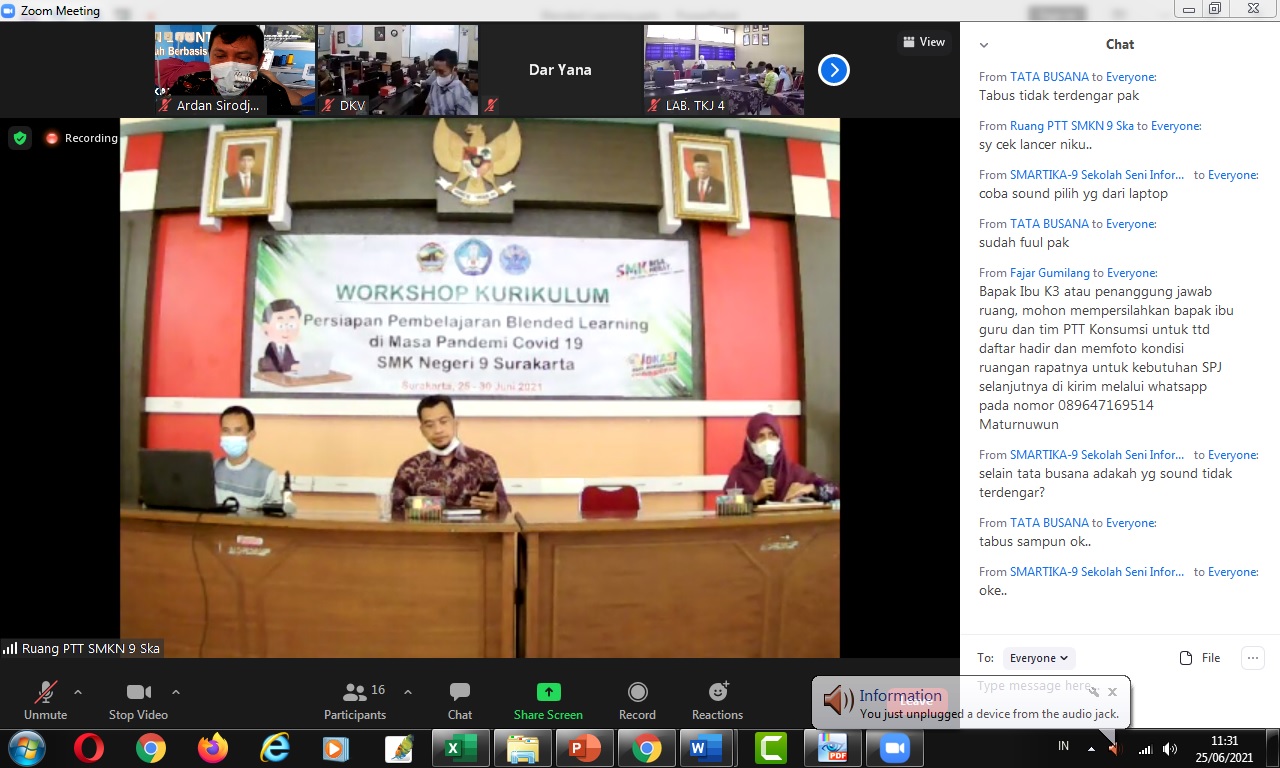Click the message "Tabus tidak terdengar pak"

[x=1059, y=96]
